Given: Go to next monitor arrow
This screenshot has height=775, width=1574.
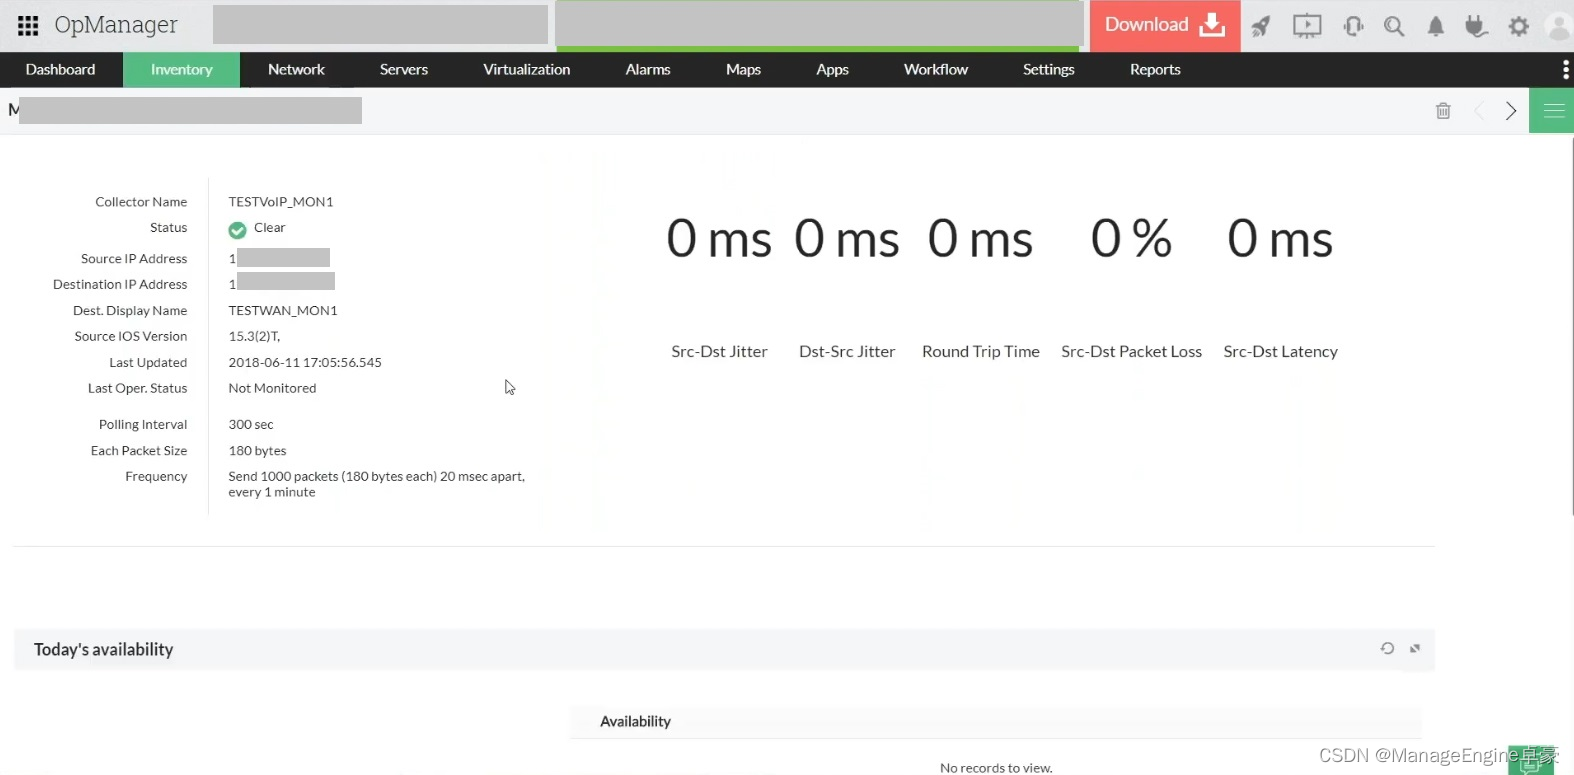Looking at the screenshot, I should pyautogui.click(x=1511, y=111).
